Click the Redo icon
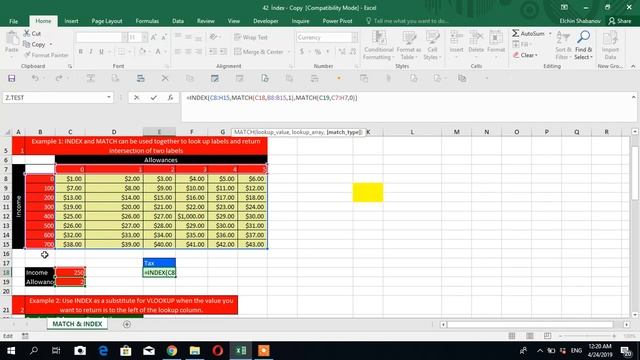 point(59,78)
